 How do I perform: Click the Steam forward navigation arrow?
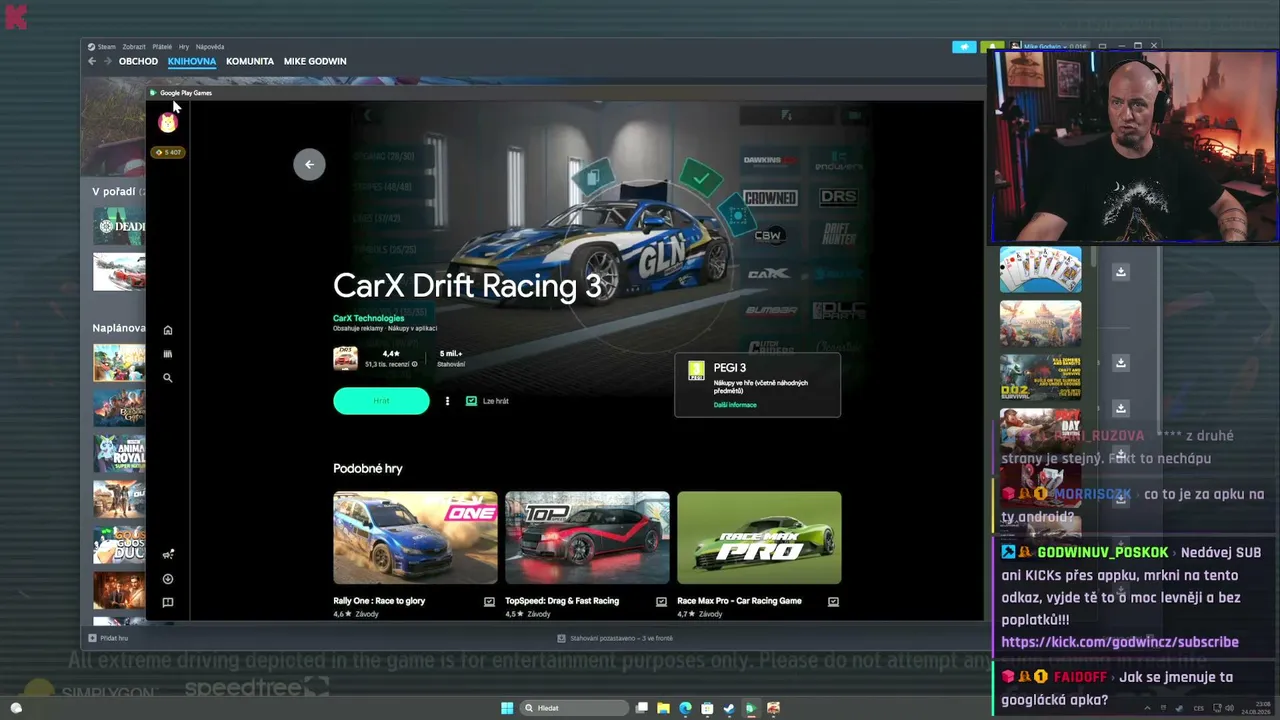[x=109, y=61]
